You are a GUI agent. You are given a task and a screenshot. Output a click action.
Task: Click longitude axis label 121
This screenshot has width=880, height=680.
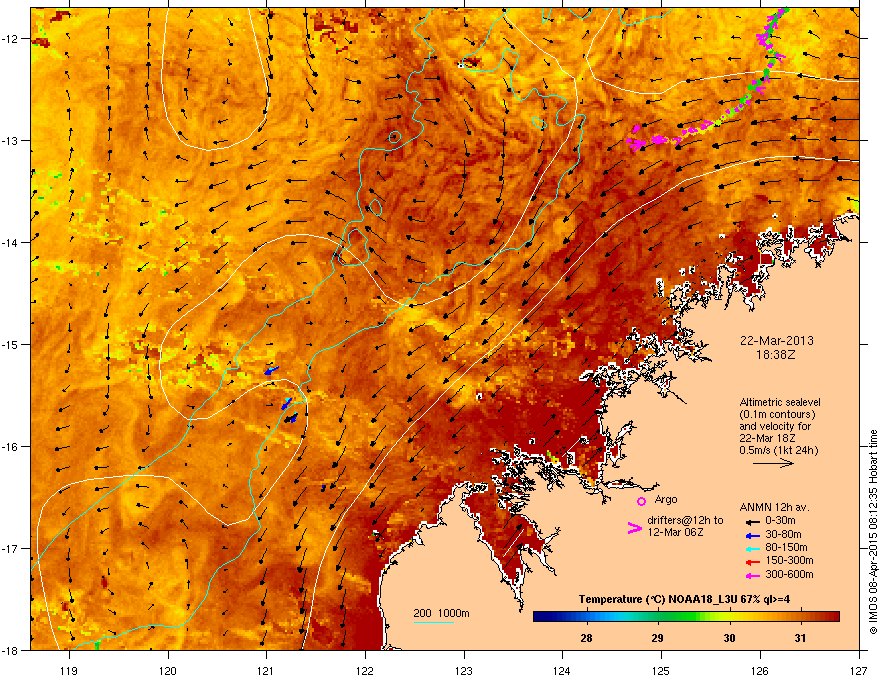click(x=266, y=671)
